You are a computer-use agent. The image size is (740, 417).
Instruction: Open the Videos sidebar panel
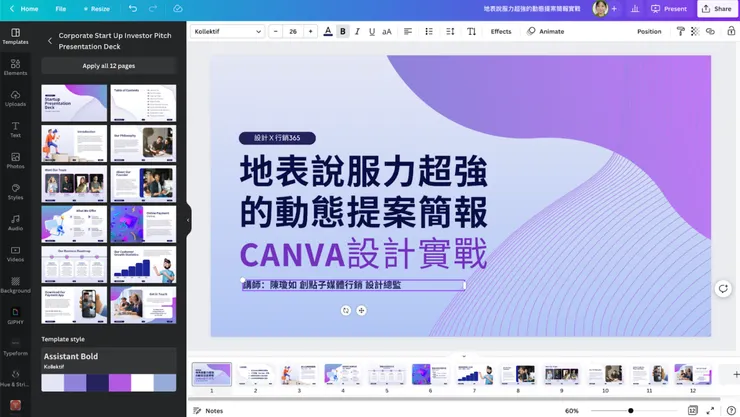pos(15,254)
